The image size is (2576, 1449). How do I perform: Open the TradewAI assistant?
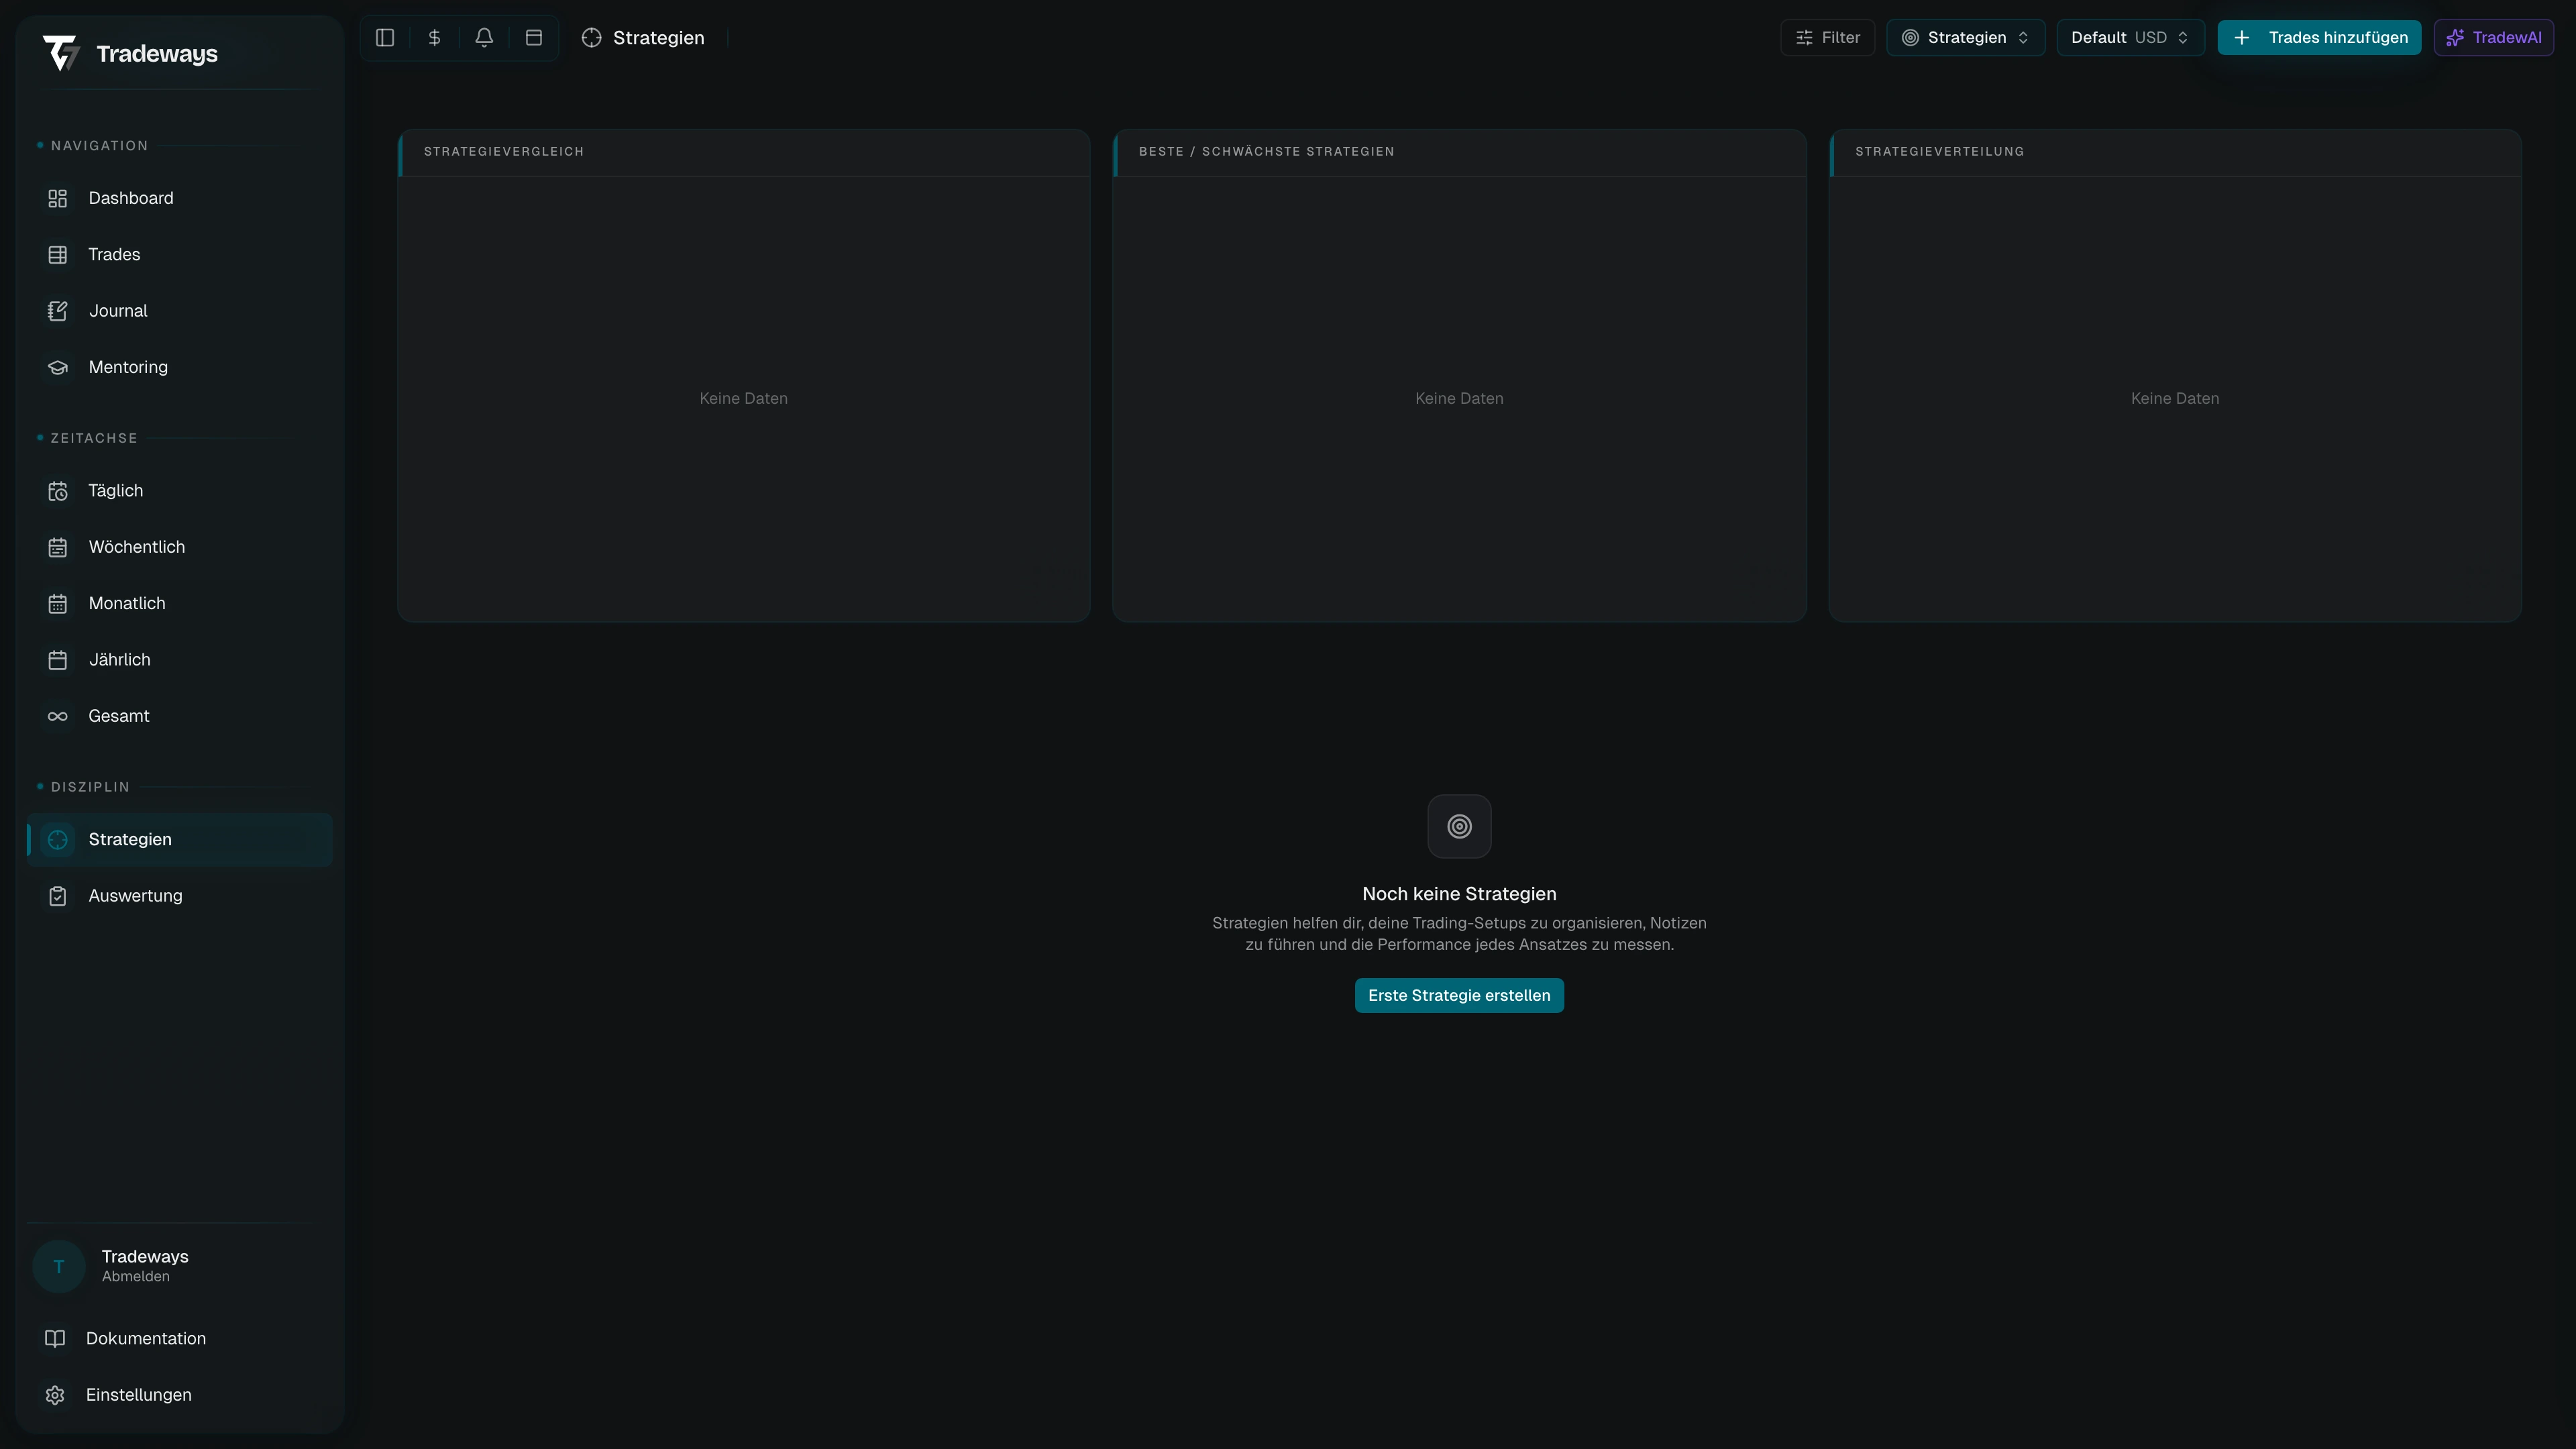[2493, 37]
